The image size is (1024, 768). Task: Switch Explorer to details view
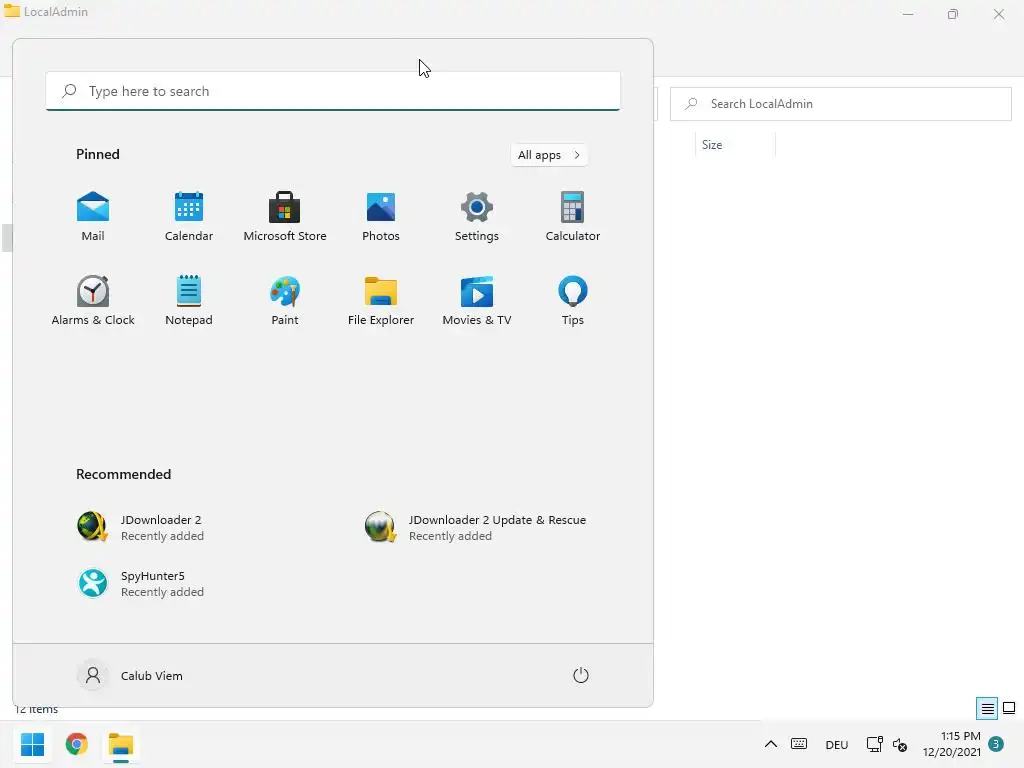click(x=987, y=708)
